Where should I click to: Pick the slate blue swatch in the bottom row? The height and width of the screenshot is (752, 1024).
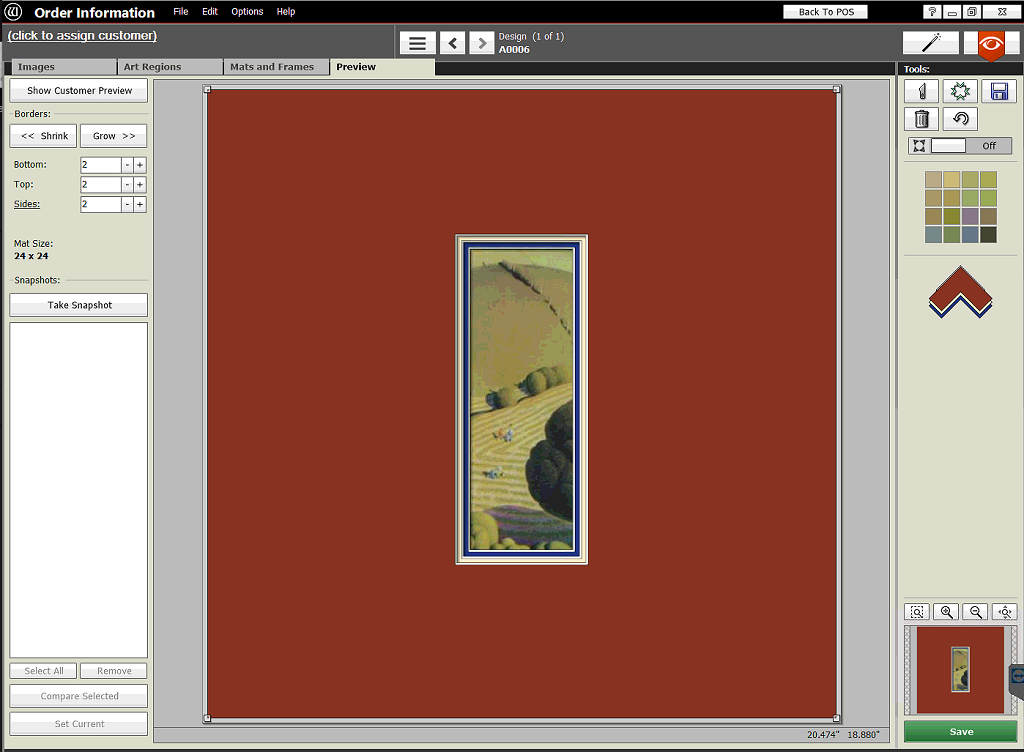(x=970, y=234)
